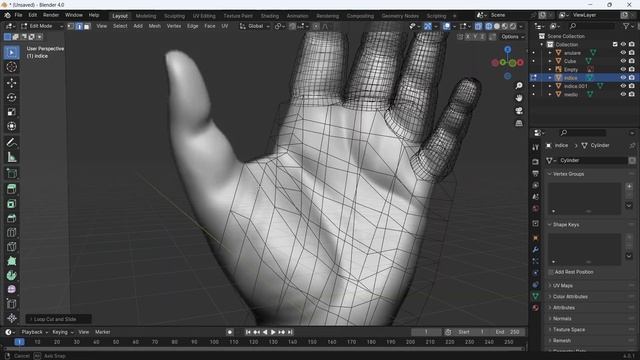Expand the Normals panel

(x=591, y=319)
